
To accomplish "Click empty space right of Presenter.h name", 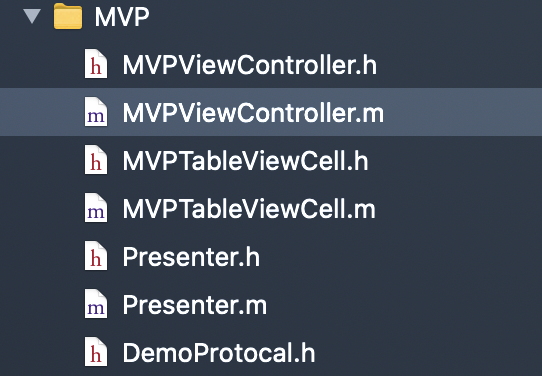I will coord(401,257).
